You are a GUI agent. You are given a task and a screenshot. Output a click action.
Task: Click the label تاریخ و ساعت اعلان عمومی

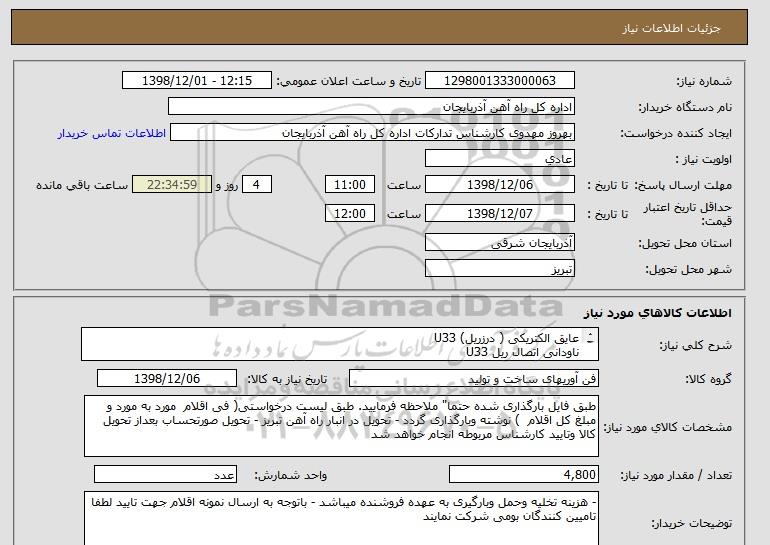tap(349, 81)
